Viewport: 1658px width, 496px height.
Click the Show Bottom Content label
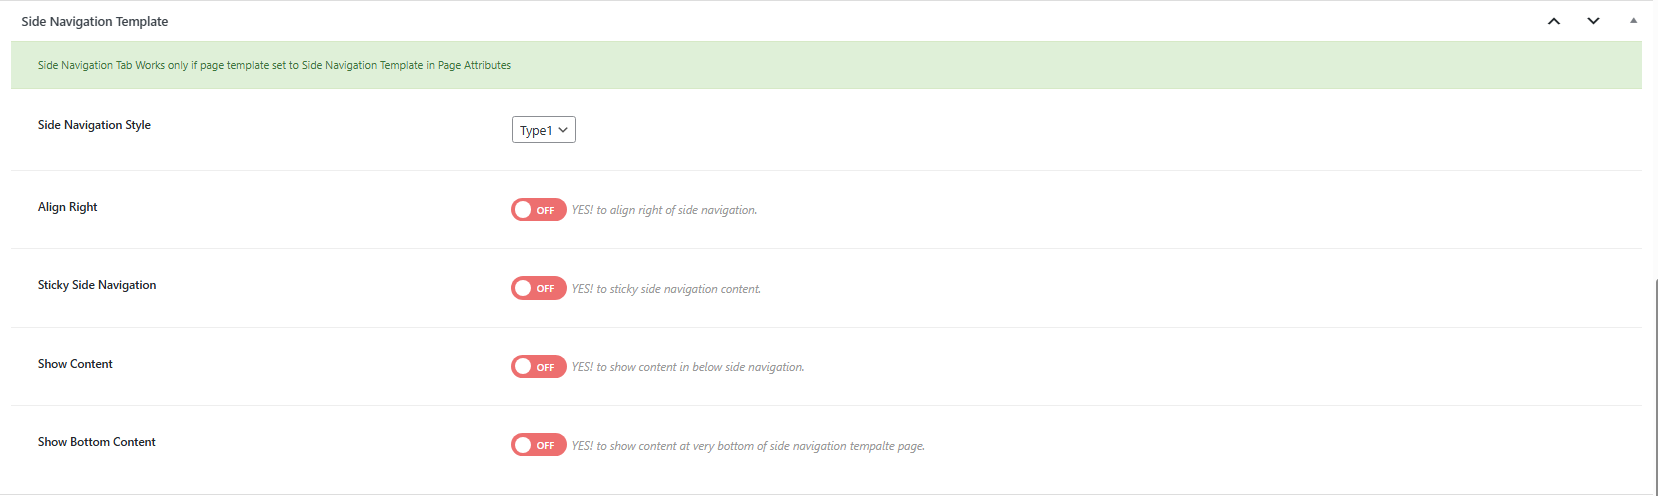coord(97,442)
